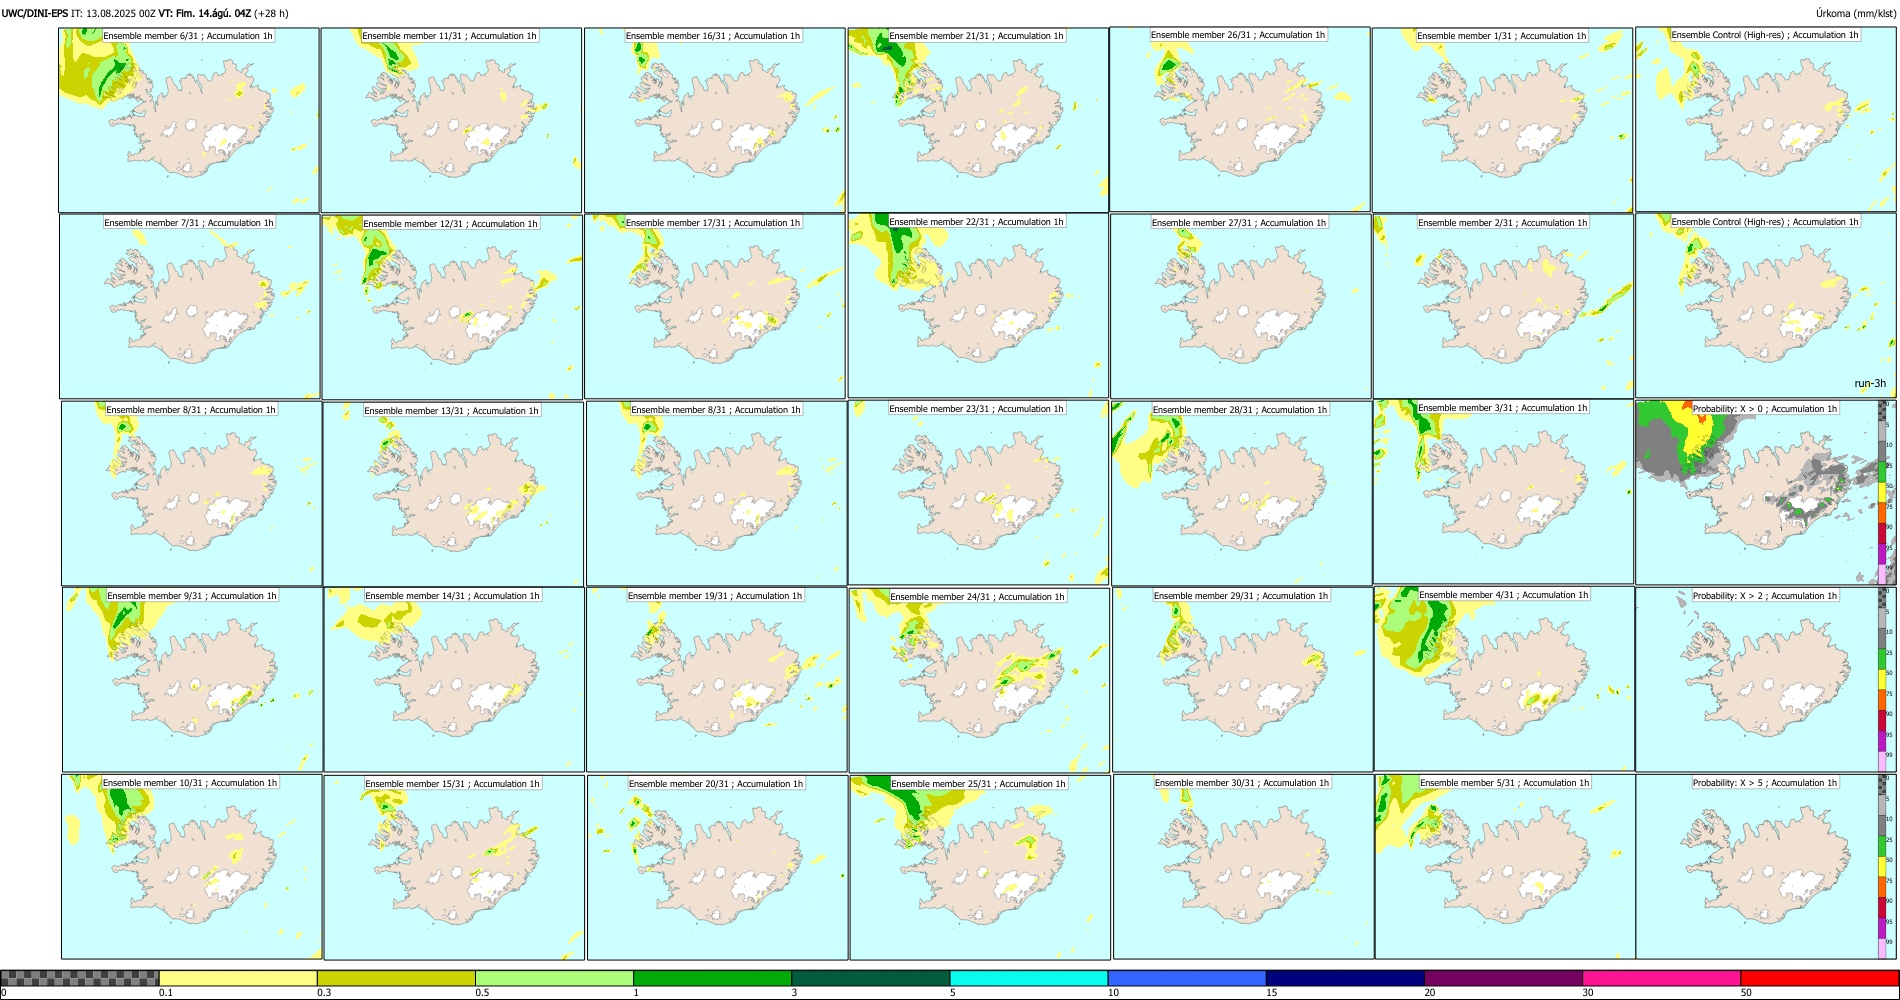Open the Ensemble member 12/31 map

pos(452,307)
